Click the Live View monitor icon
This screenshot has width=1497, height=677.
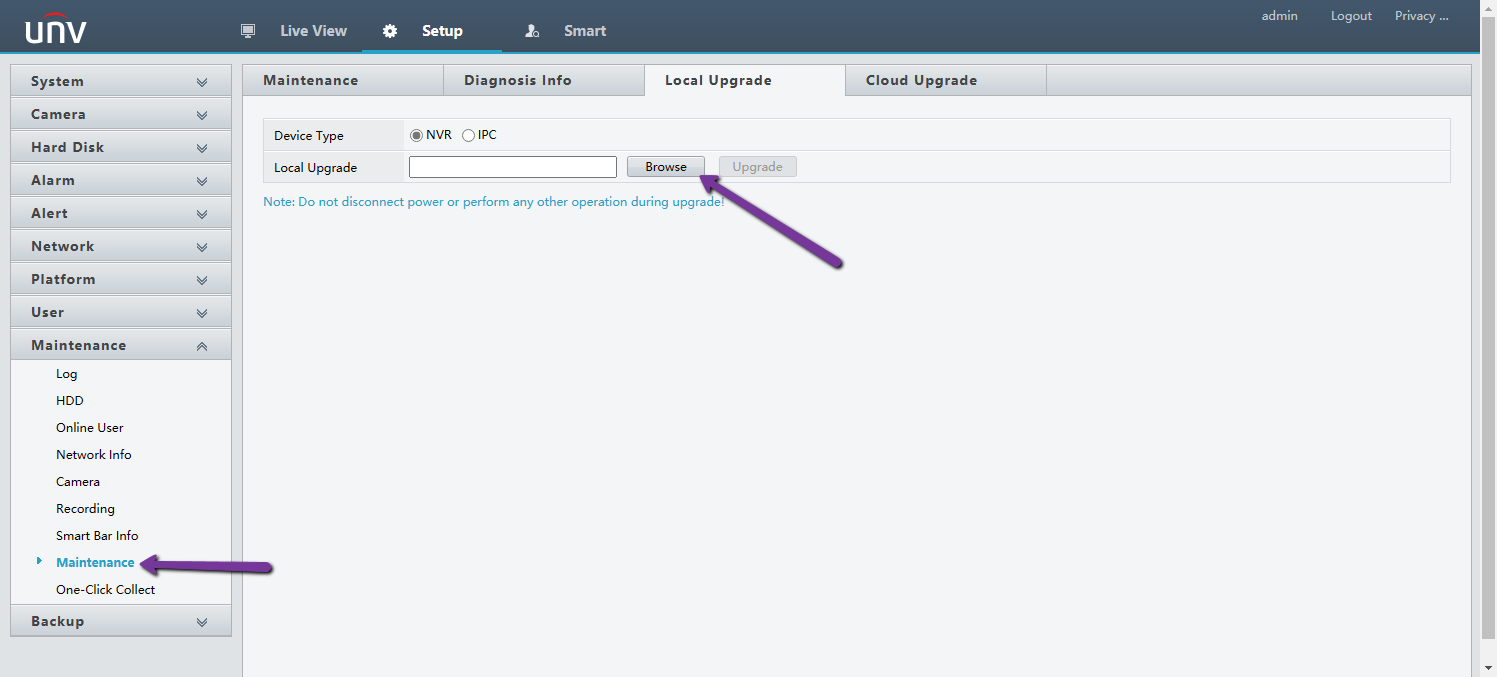pos(248,31)
